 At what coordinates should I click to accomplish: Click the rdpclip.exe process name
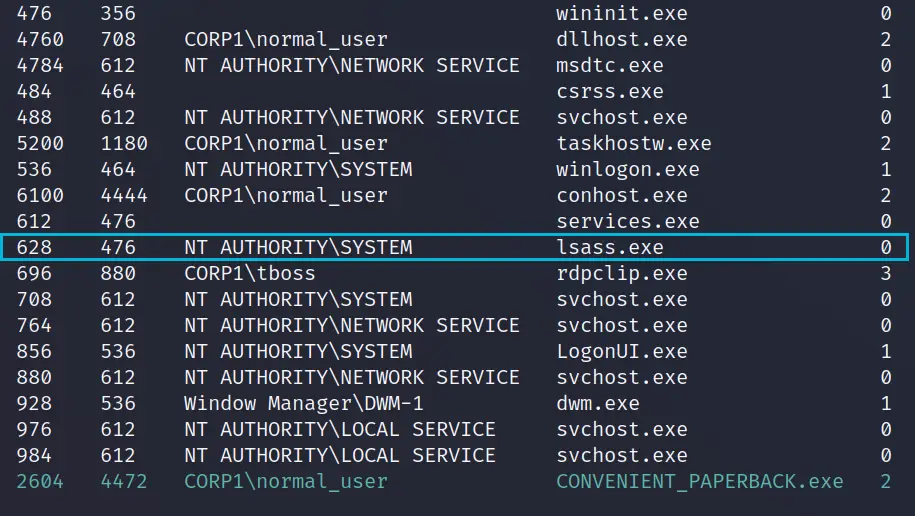coord(621,273)
